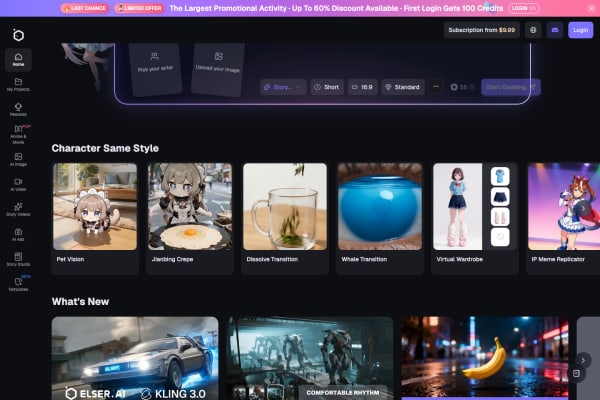
Task: Open My Projects from the sidebar
Action: [18, 85]
